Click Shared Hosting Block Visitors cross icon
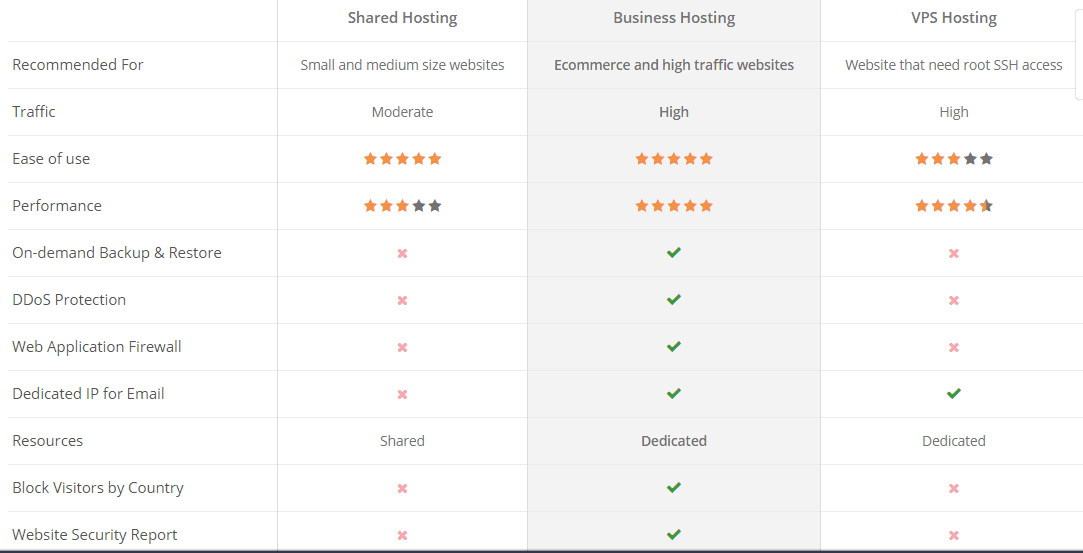 click(x=403, y=488)
